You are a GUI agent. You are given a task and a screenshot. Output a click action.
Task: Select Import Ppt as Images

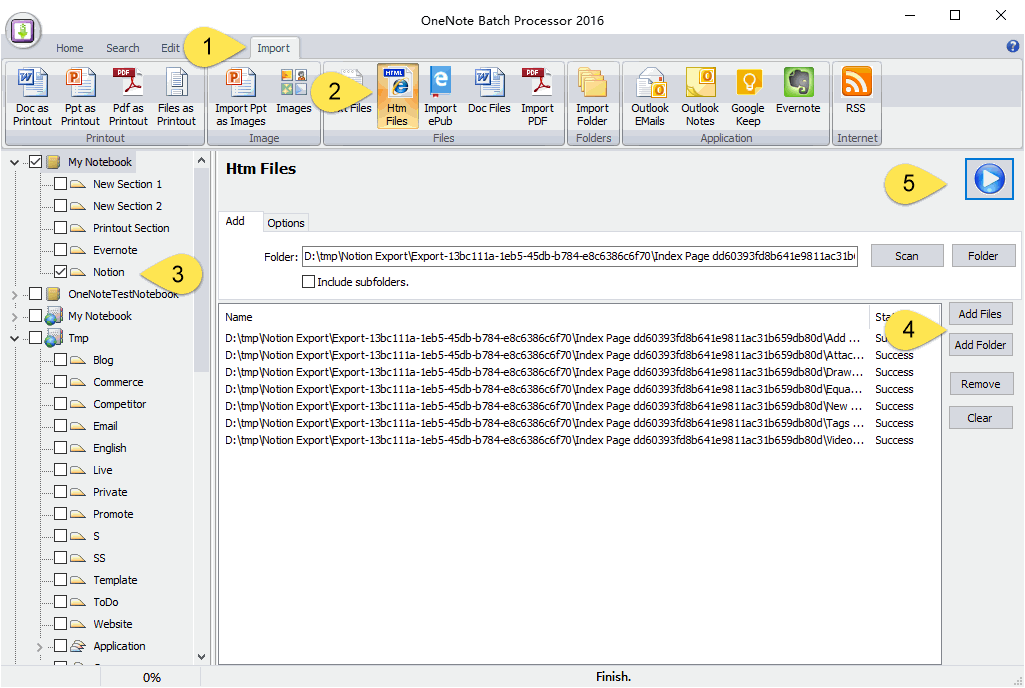[x=241, y=97]
